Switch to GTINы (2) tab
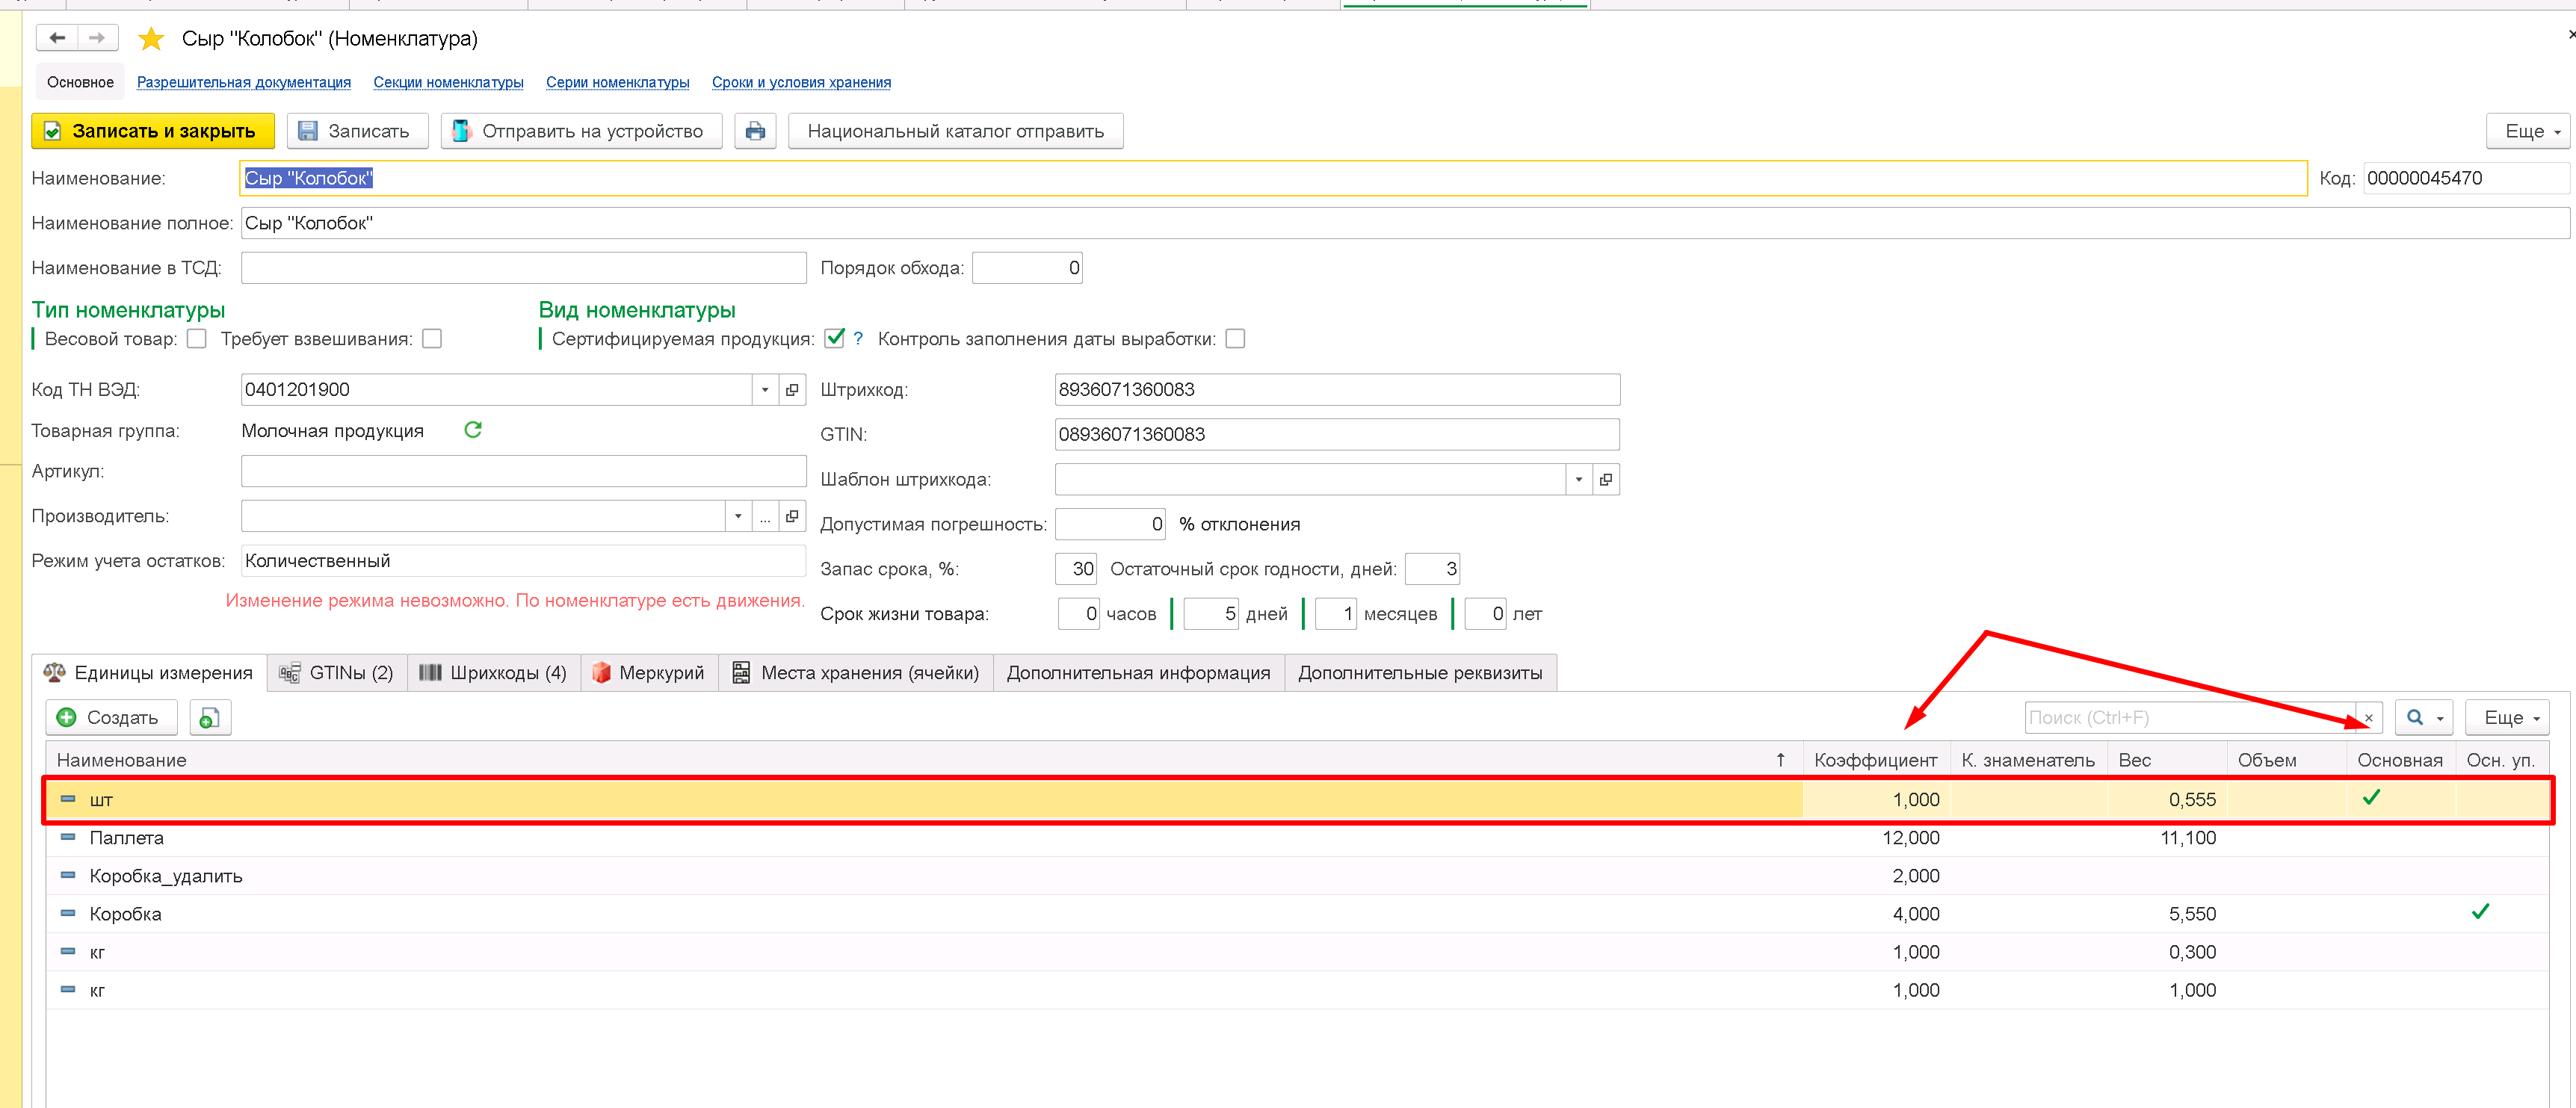2576x1108 pixels. click(x=337, y=673)
